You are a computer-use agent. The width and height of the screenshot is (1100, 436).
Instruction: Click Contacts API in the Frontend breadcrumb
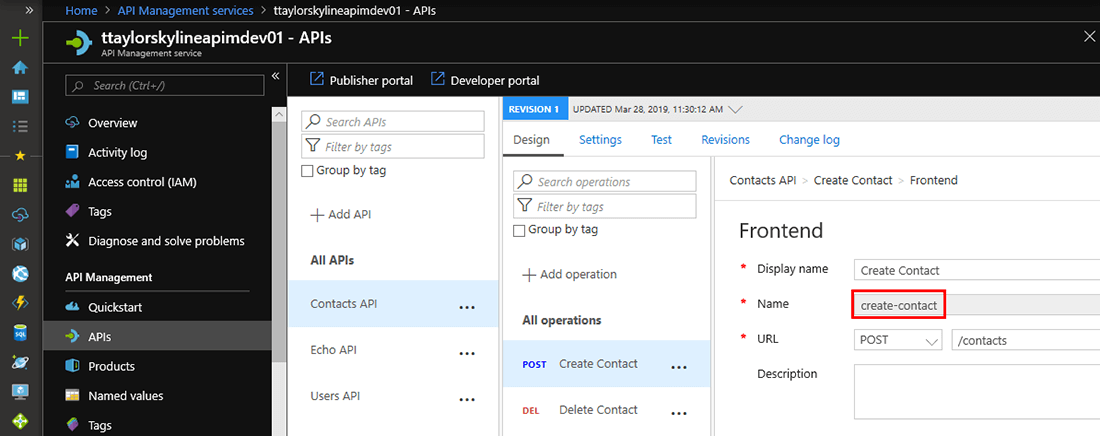click(x=763, y=180)
